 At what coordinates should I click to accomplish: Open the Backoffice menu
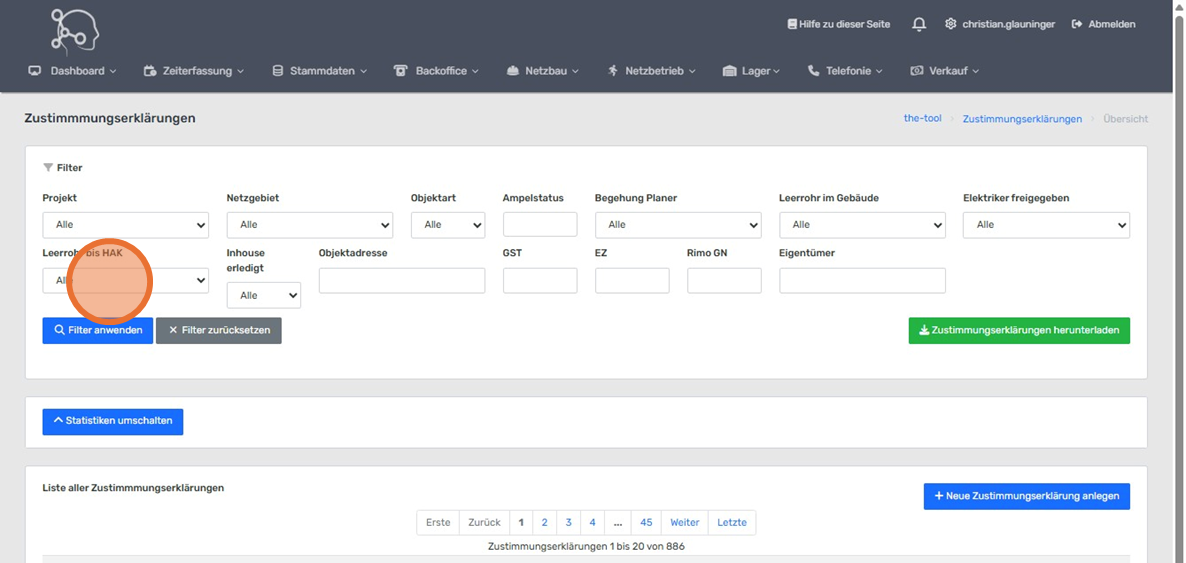[x=437, y=71]
